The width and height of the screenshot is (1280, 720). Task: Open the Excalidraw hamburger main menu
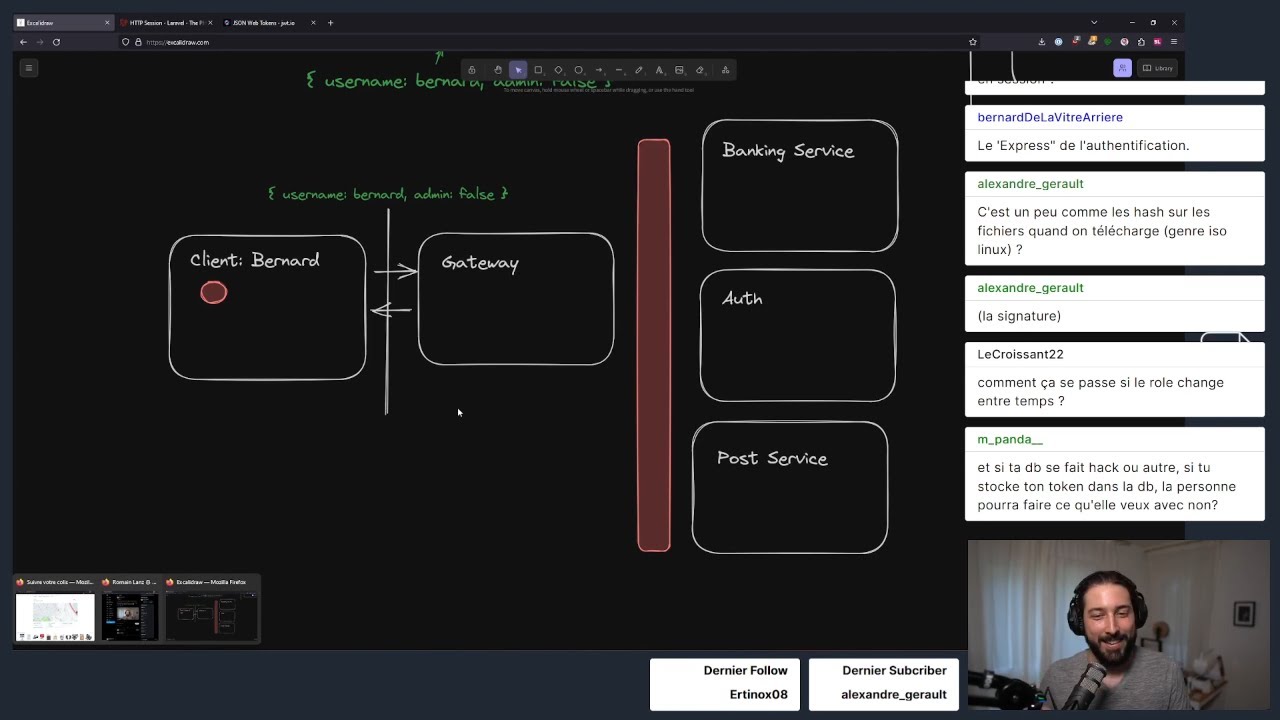pos(28,68)
